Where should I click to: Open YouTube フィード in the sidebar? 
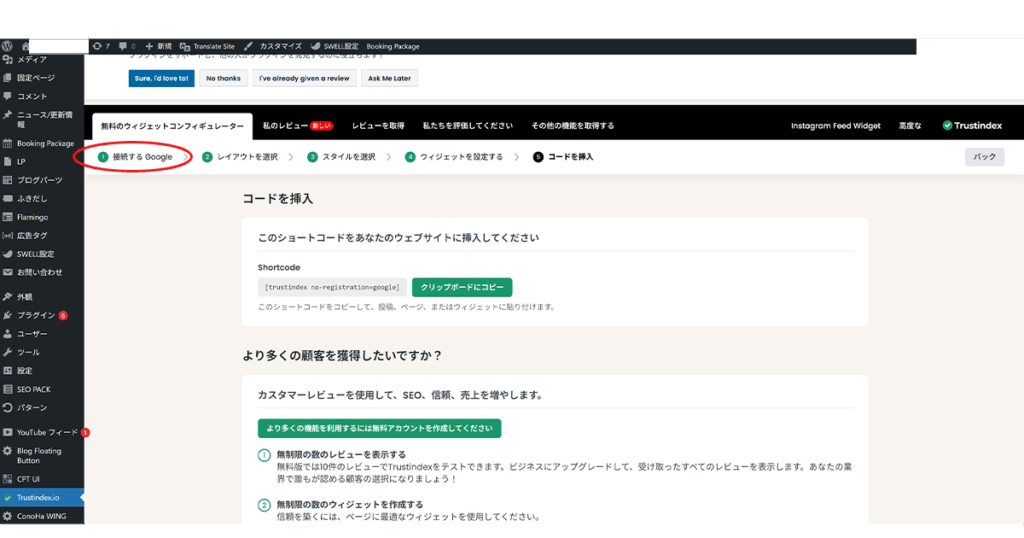(x=46, y=433)
